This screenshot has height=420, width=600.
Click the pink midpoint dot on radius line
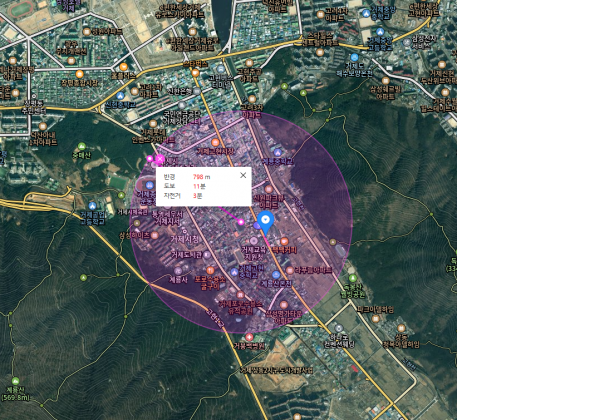coord(241,220)
